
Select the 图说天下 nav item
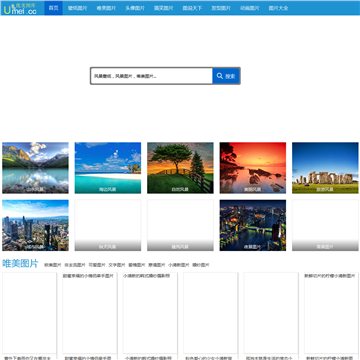coord(192,8)
